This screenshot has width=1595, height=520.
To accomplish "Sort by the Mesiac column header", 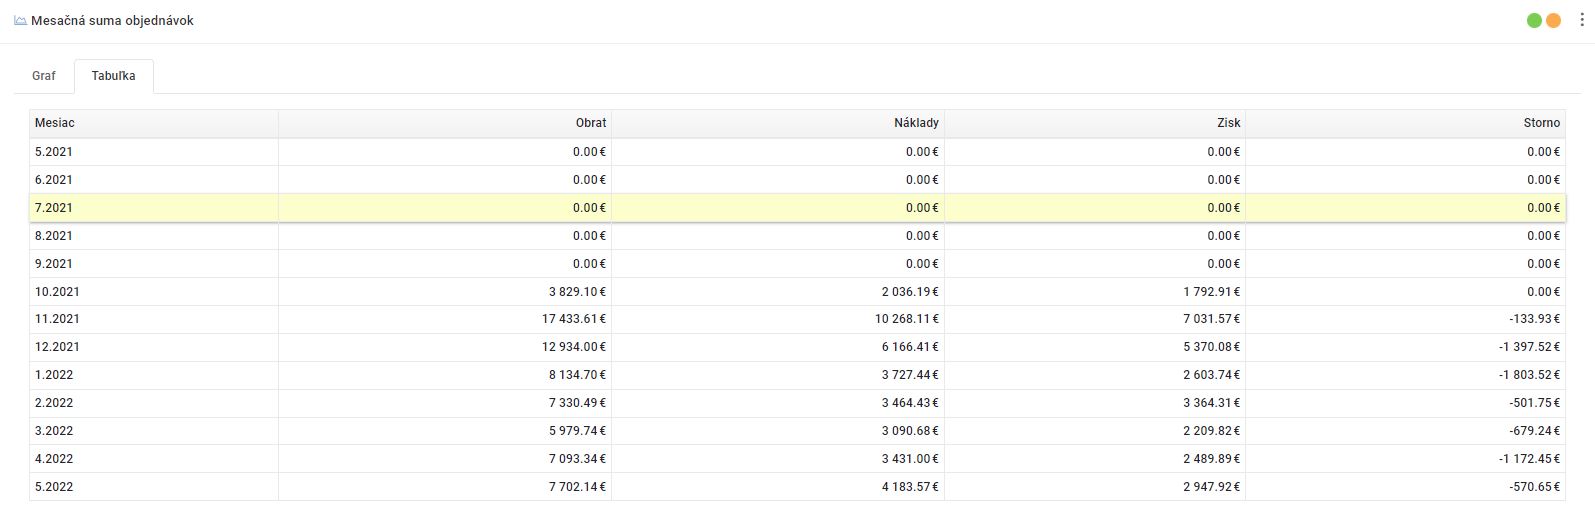I will point(55,123).
